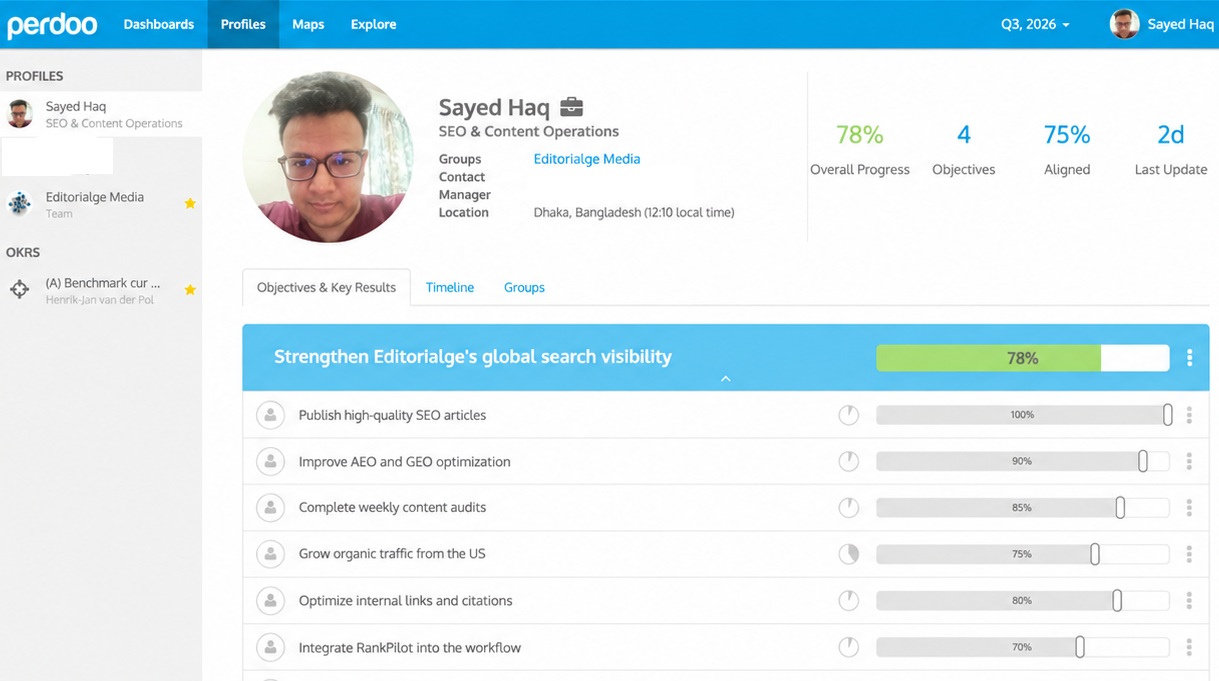Click owner avatar for Grow organic traffic row
The width and height of the screenshot is (1219, 681).
tap(270, 554)
